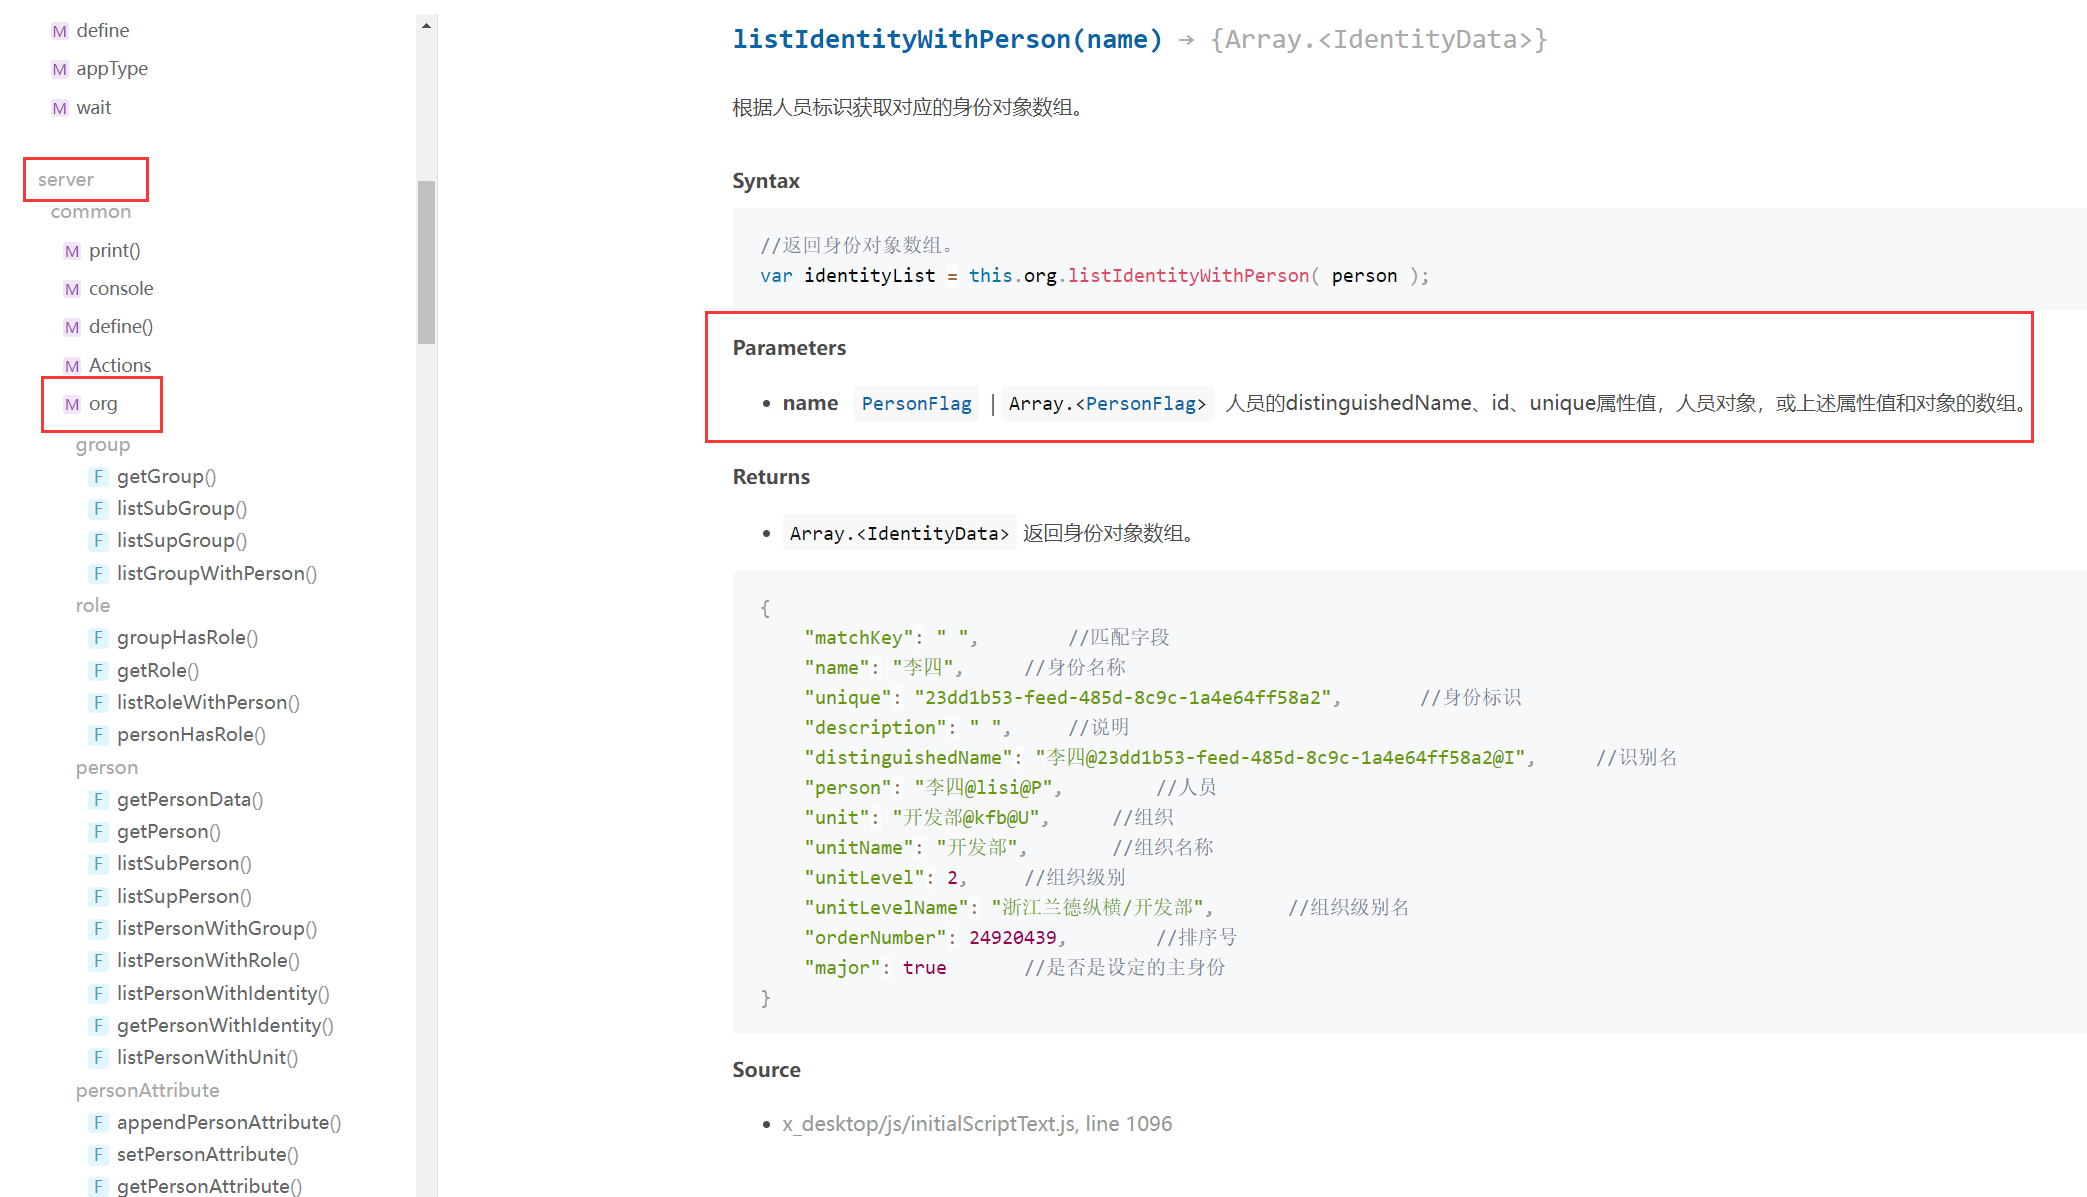Click the M icon next to Actions
Image resolution: width=2087 pixels, height=1197 pixels.
(72, 366)
